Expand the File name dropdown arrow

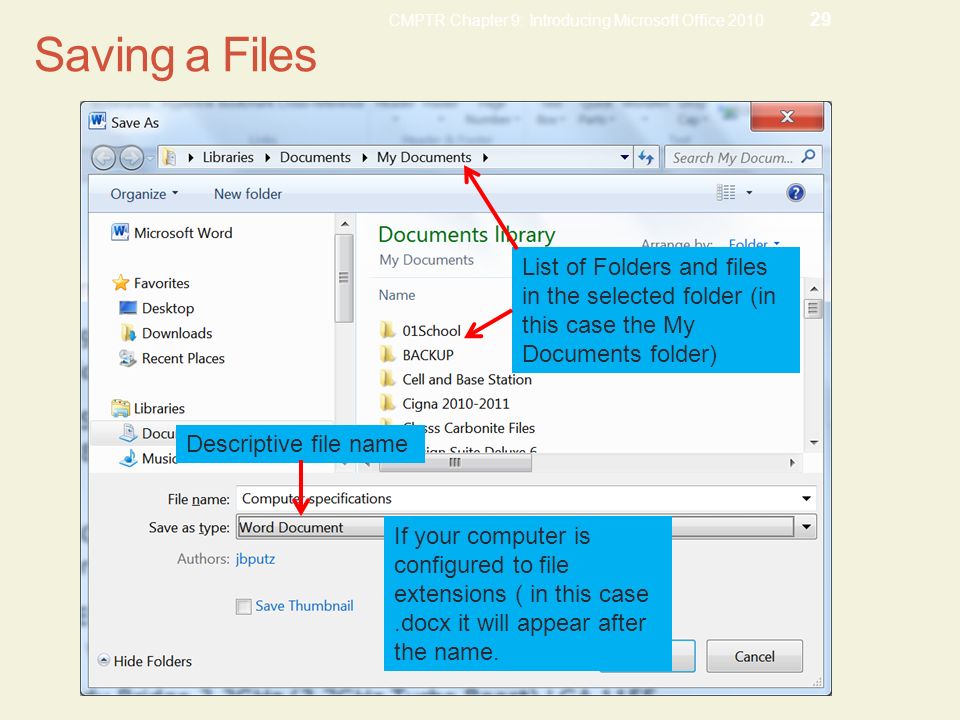[x=806, y=498]
